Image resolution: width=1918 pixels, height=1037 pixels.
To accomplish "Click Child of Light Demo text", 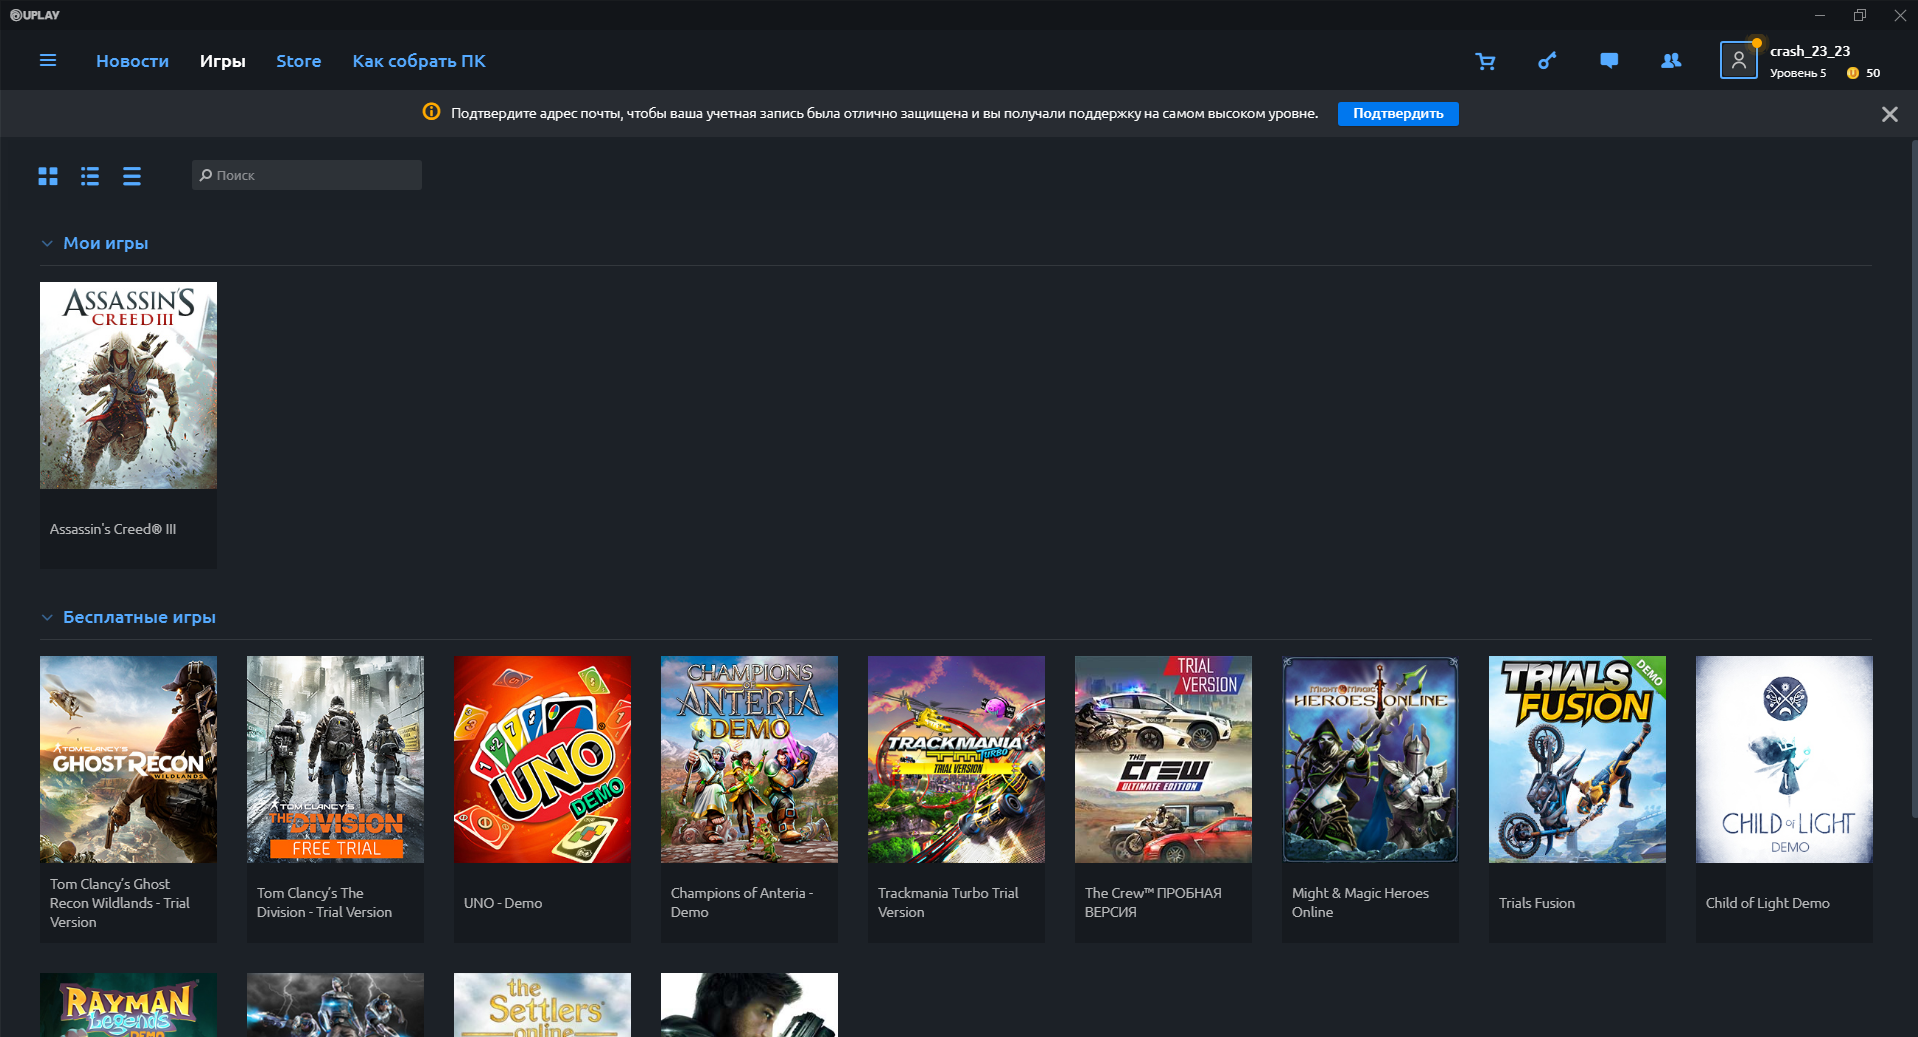I will pyautogui.click(x=1768, y=903).
